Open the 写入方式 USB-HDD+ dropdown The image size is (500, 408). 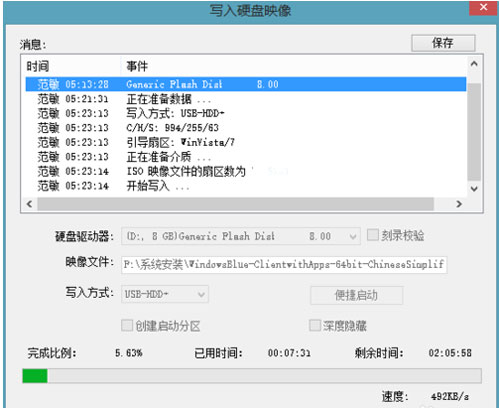pyautogui.click(x=165, y=294)
